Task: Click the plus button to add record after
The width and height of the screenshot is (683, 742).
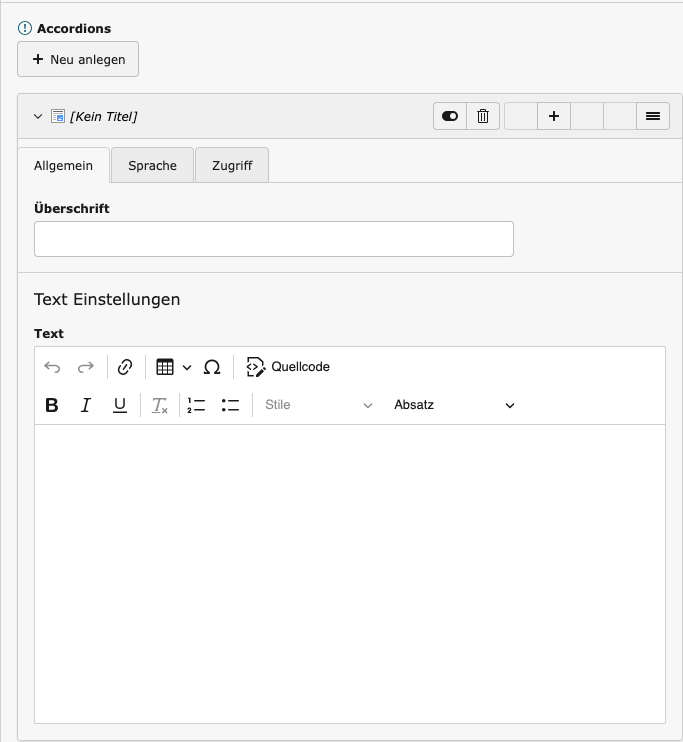Action: tap(554, 116)
